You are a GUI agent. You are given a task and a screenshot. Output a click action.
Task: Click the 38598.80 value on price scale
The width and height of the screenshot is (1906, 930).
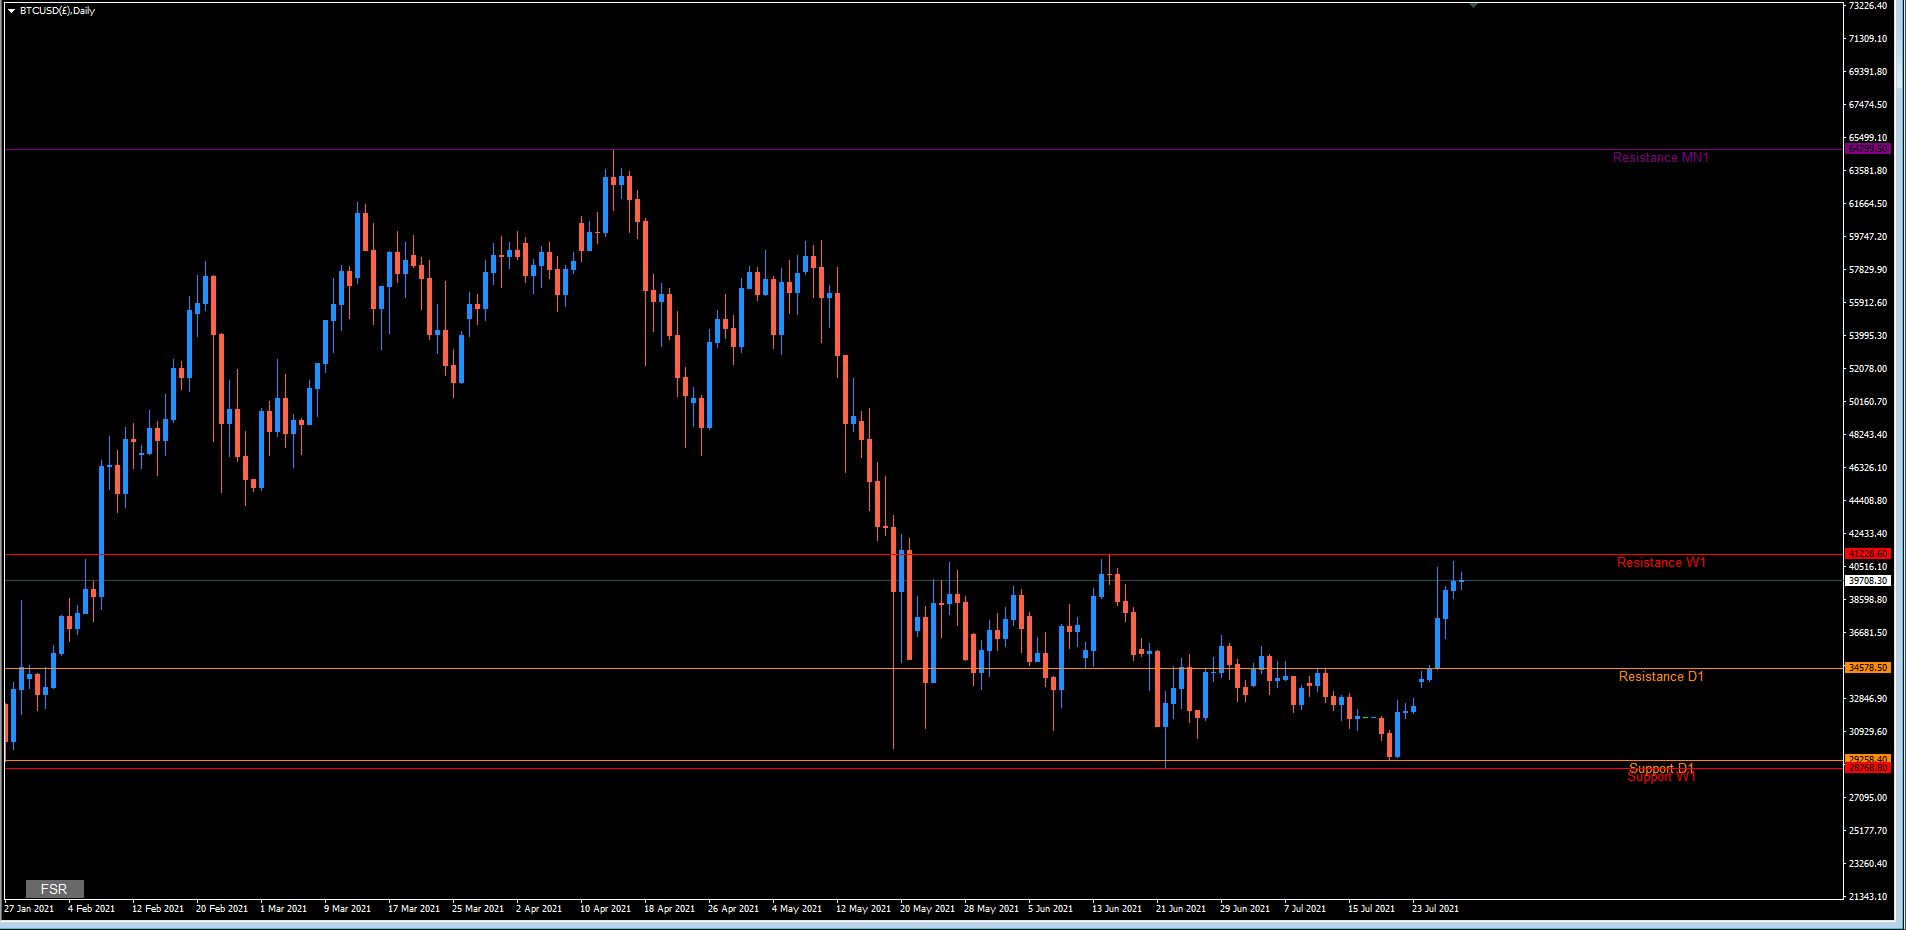point(1868,600)
